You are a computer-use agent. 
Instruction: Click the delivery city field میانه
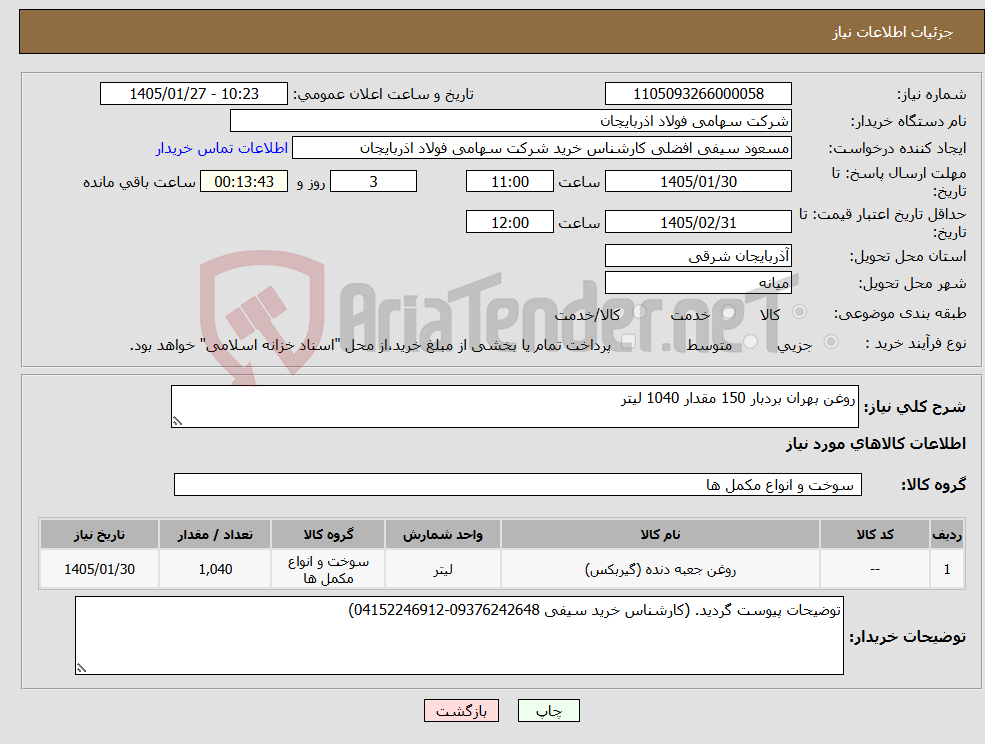(698, 283)
